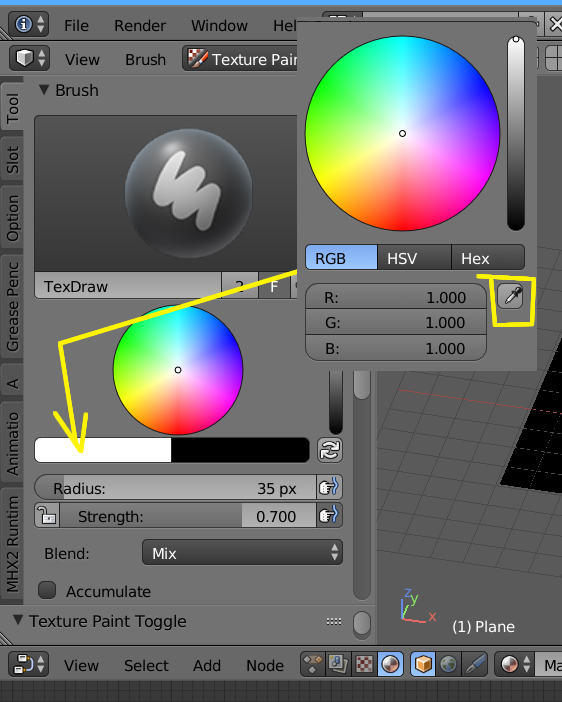This screenshot has height=702, width=562.
Task: Open the Node editor's View menu
Action: coord(81,665)
